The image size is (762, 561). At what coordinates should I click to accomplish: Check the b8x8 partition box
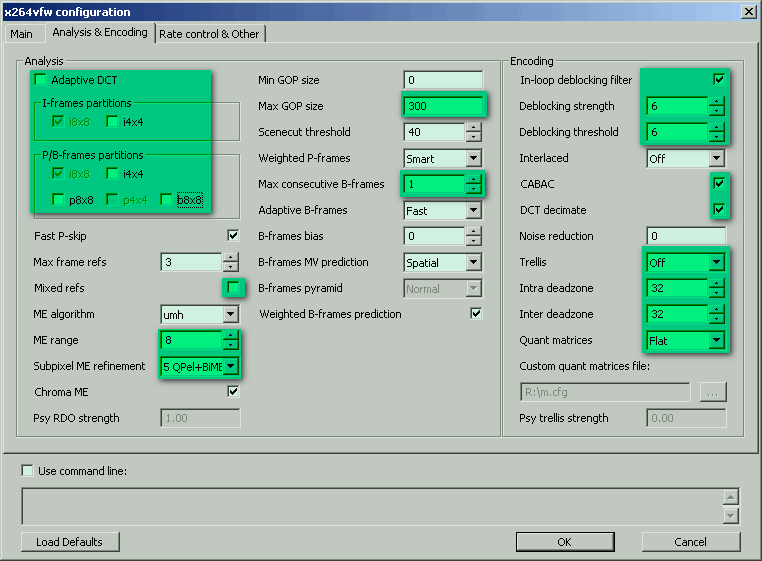pos(166,199)
